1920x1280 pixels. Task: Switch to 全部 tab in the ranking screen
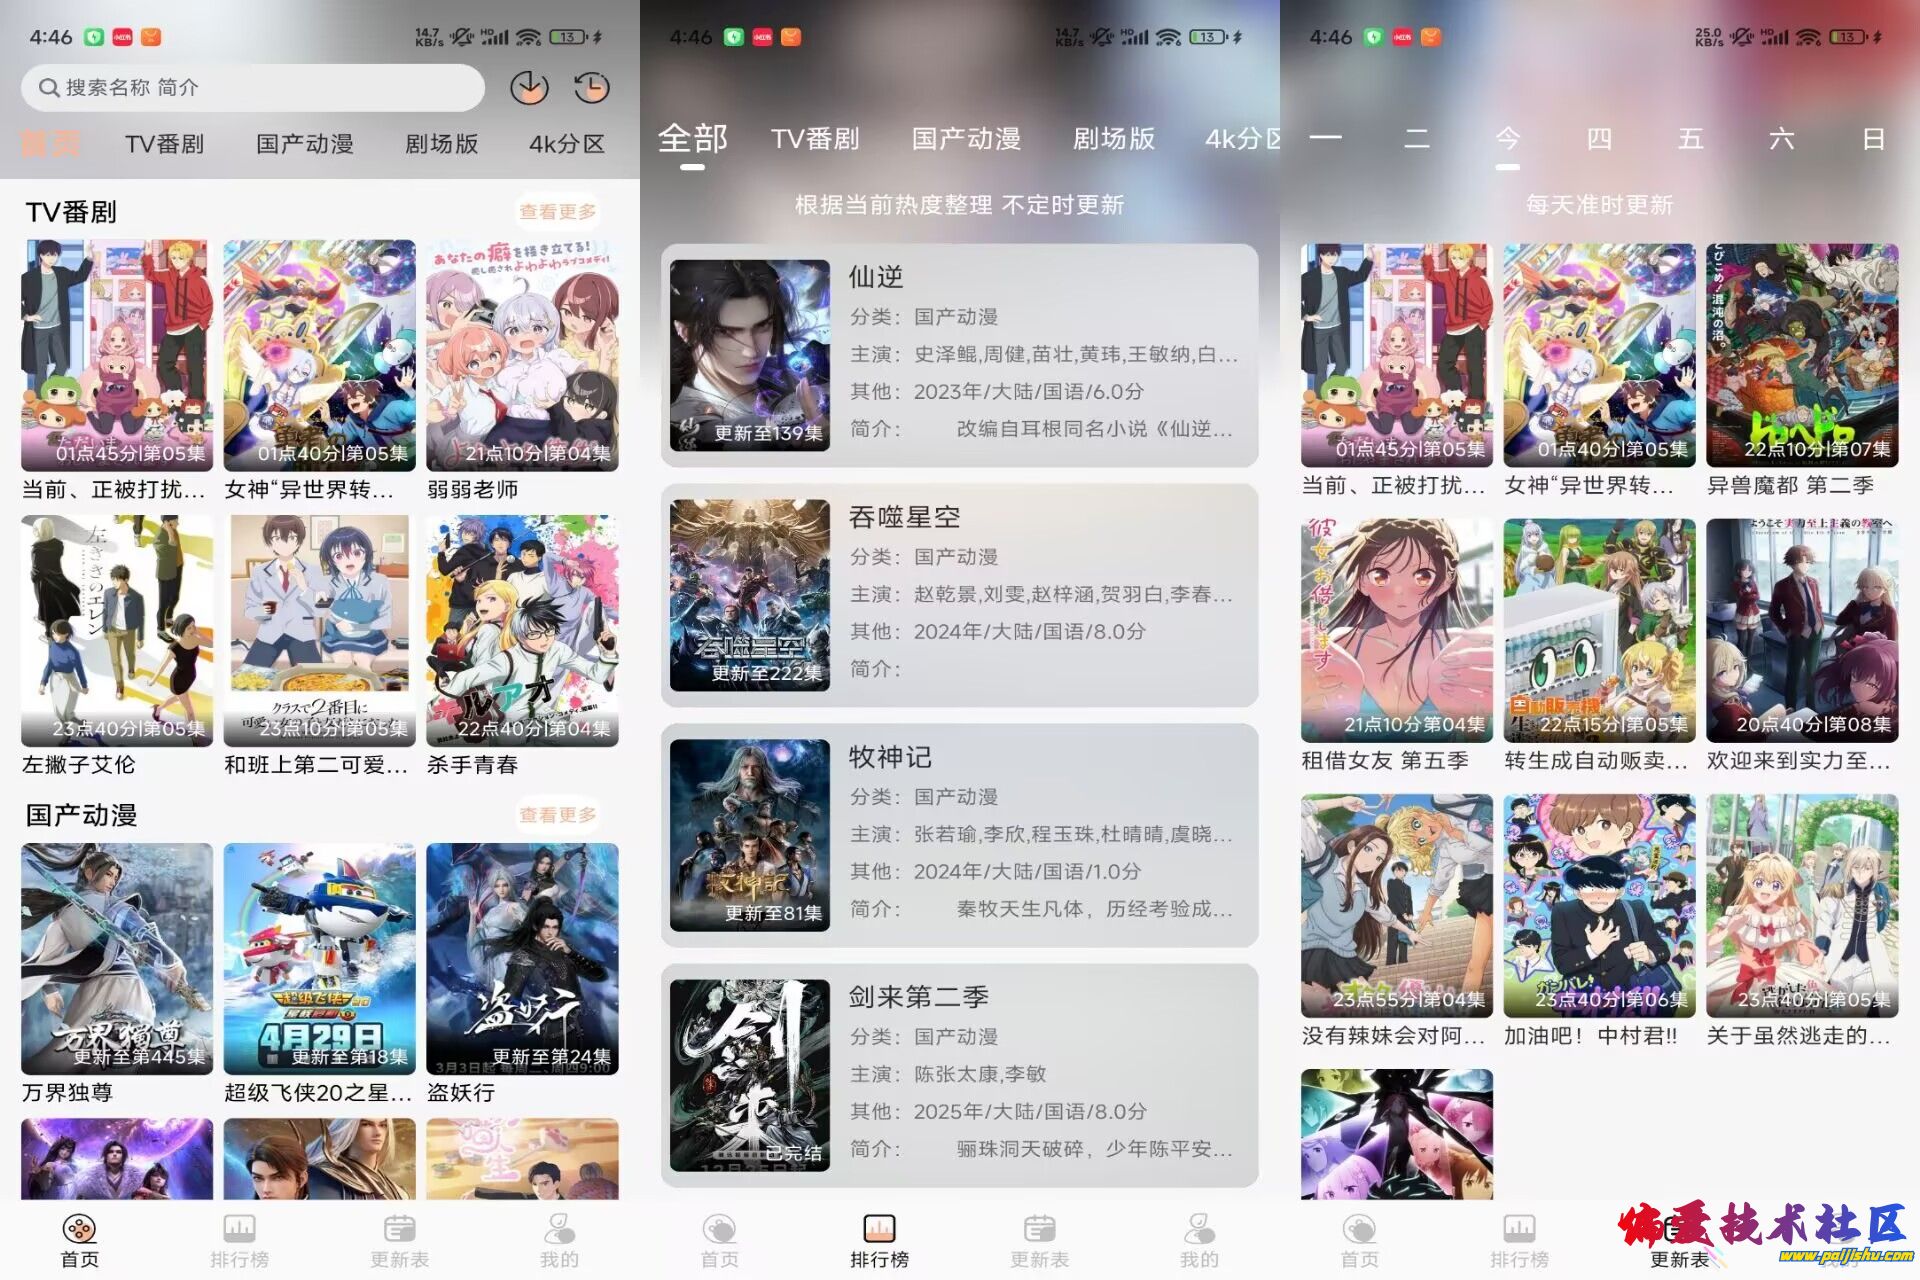[692, 139]
